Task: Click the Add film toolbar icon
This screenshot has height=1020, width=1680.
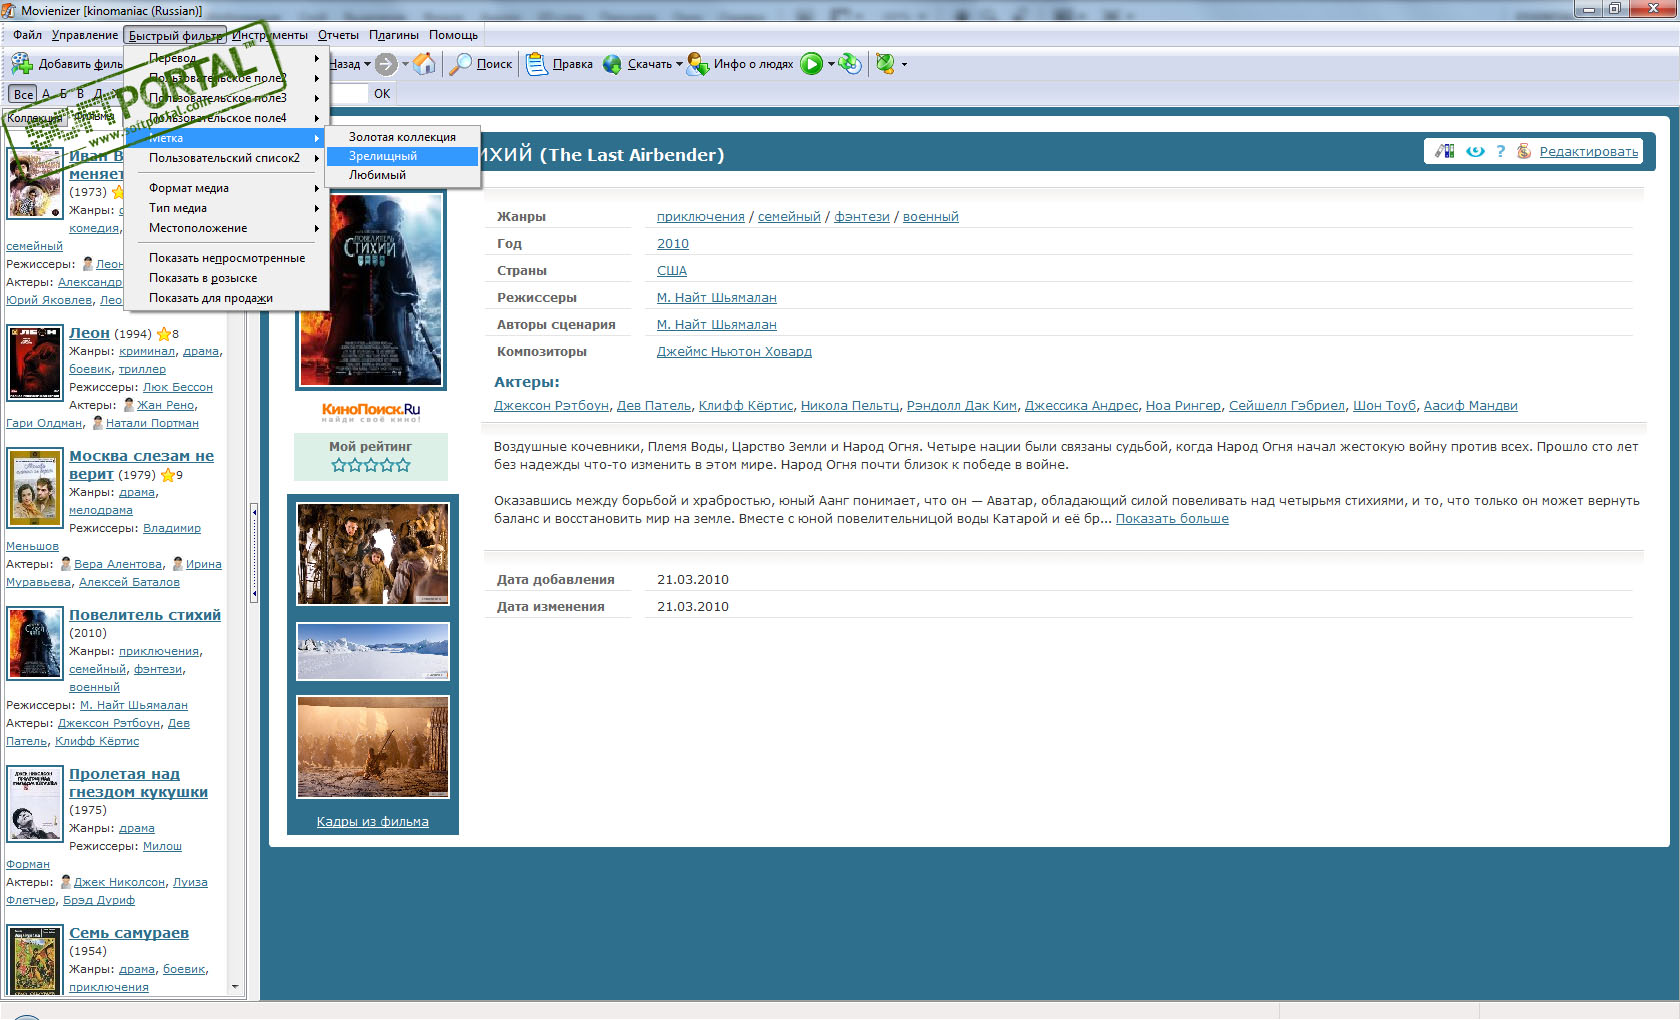Action: point(22,64)
